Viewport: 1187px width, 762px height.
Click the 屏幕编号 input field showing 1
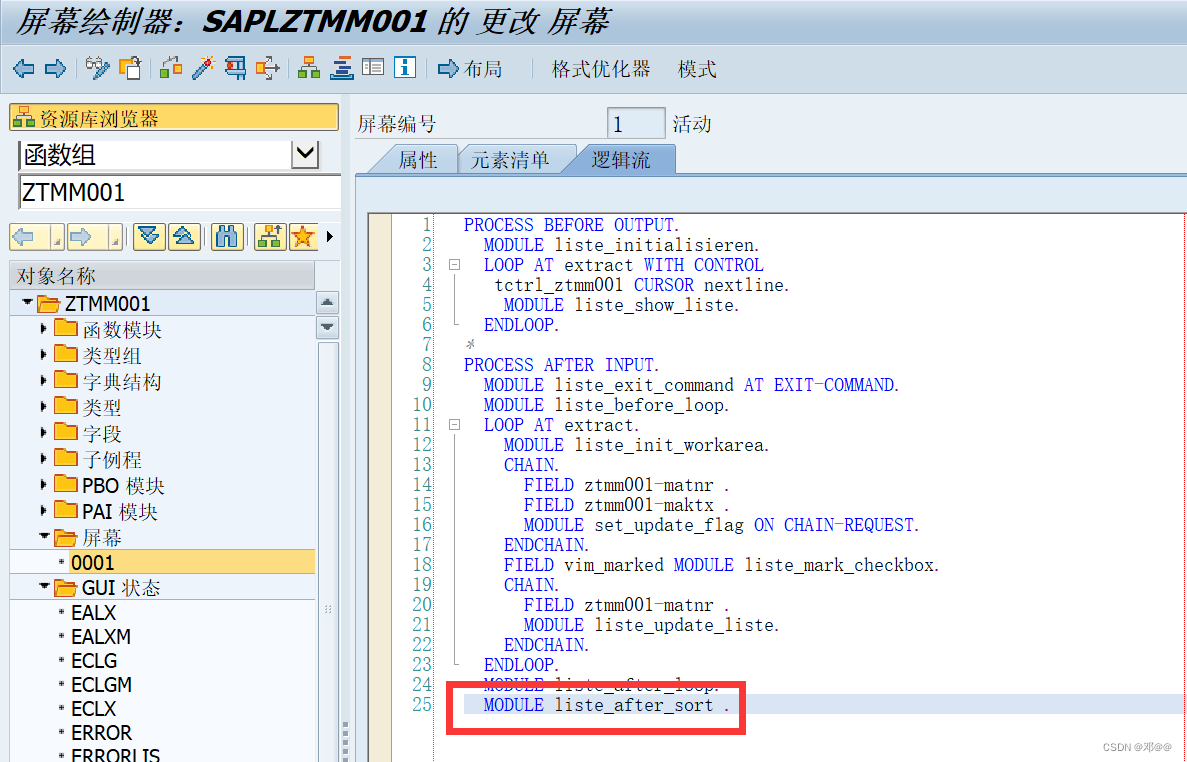(638, 121)
